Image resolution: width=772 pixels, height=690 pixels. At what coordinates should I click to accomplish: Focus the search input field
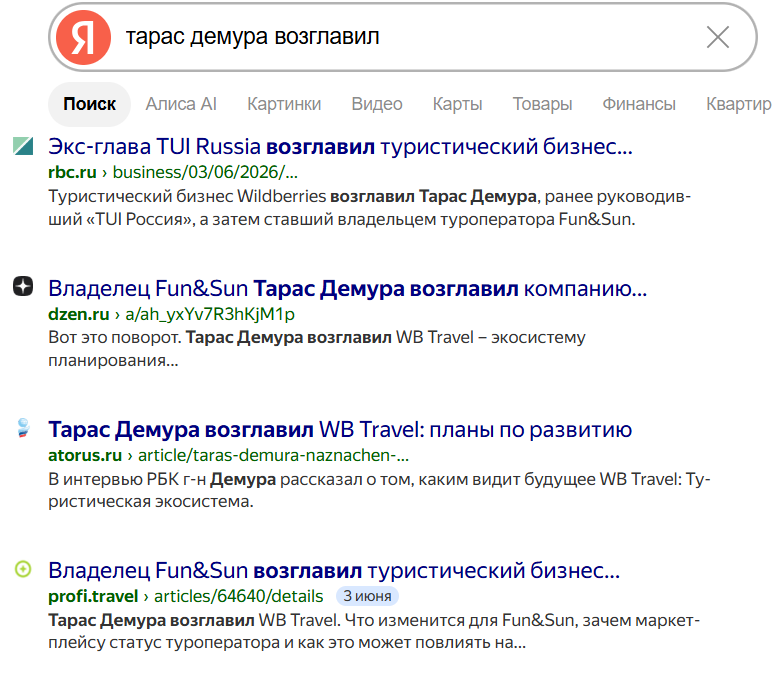point(403,37)
